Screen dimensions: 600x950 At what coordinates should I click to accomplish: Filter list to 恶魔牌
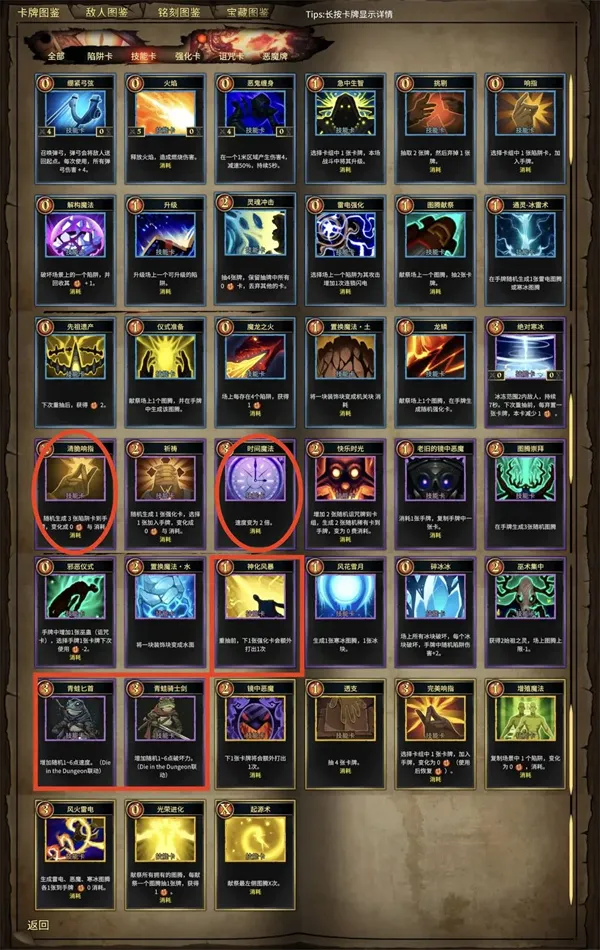tap(275, 56)
